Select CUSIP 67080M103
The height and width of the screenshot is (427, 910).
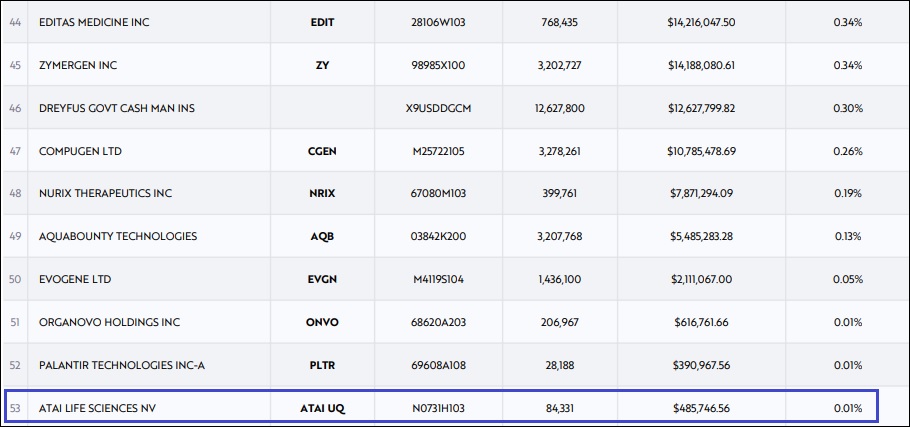click(x=438, y=193)
